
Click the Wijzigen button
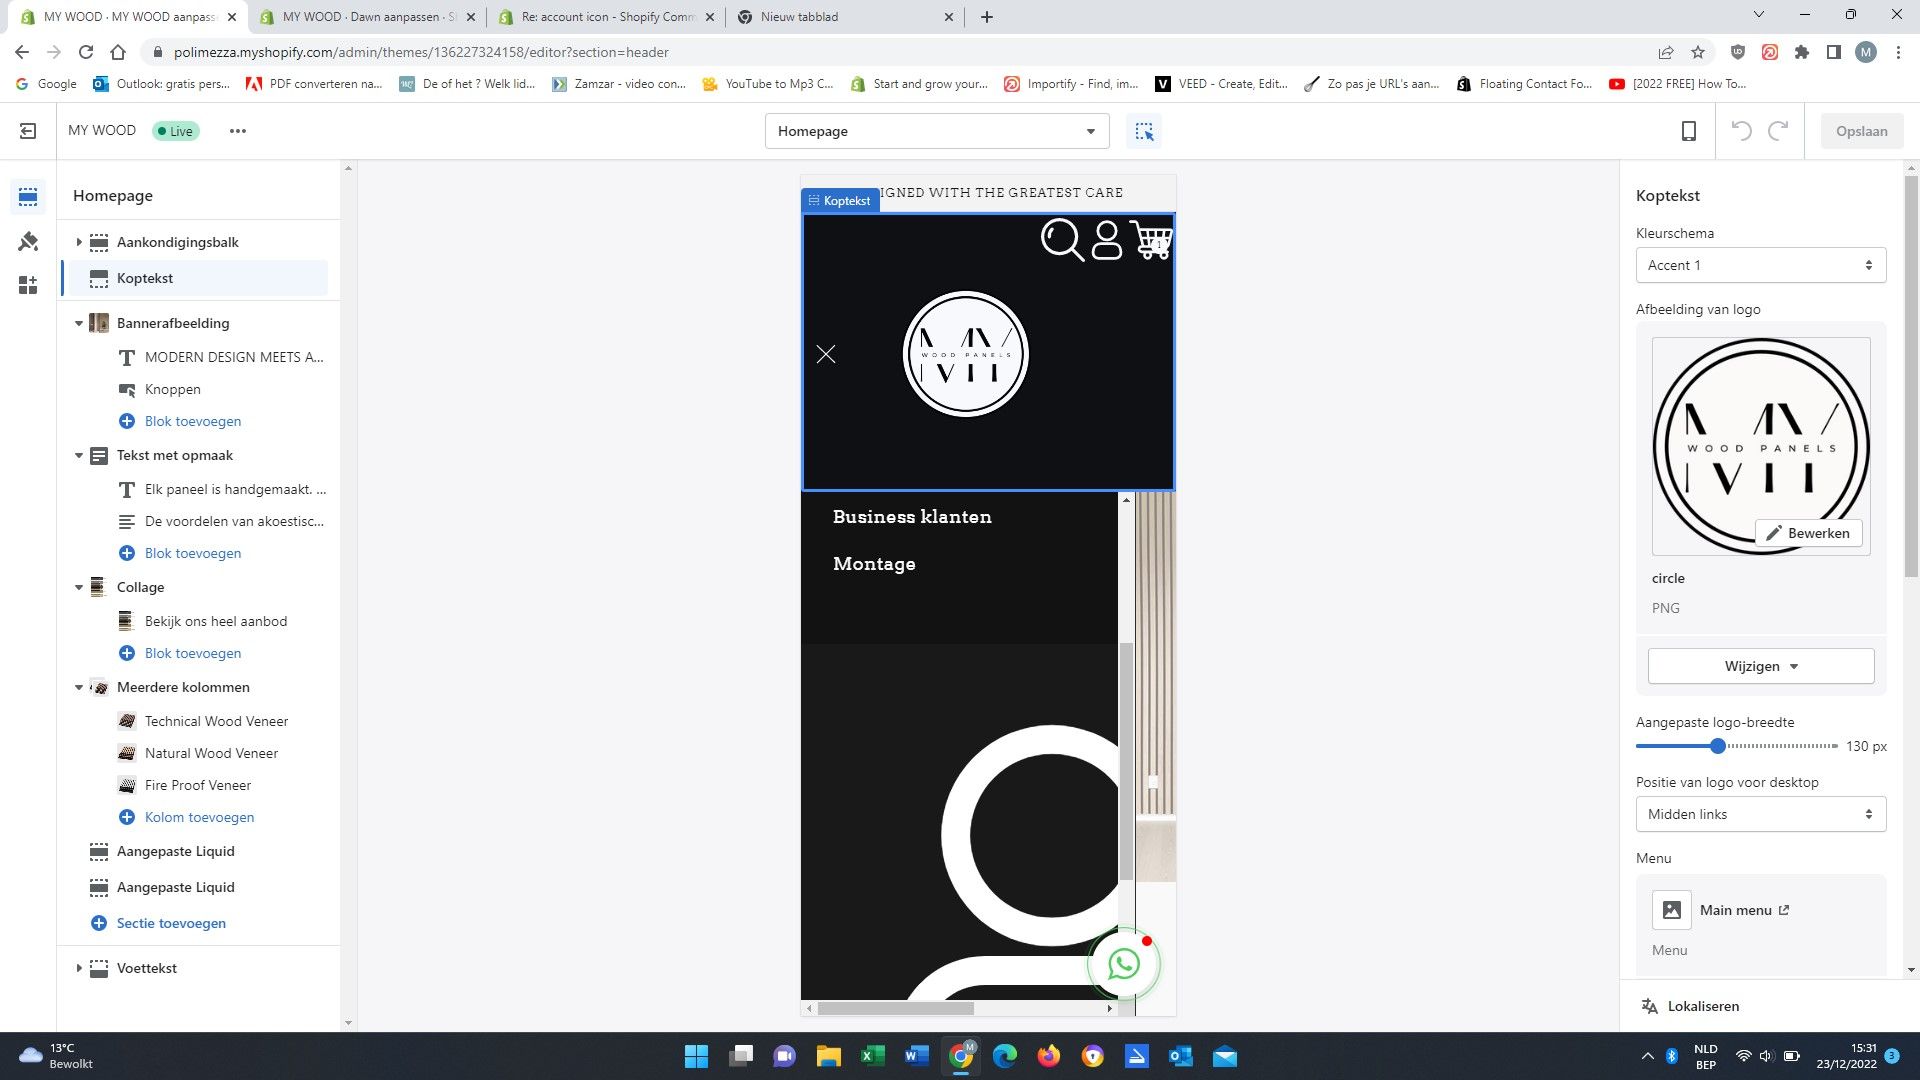1760,666
